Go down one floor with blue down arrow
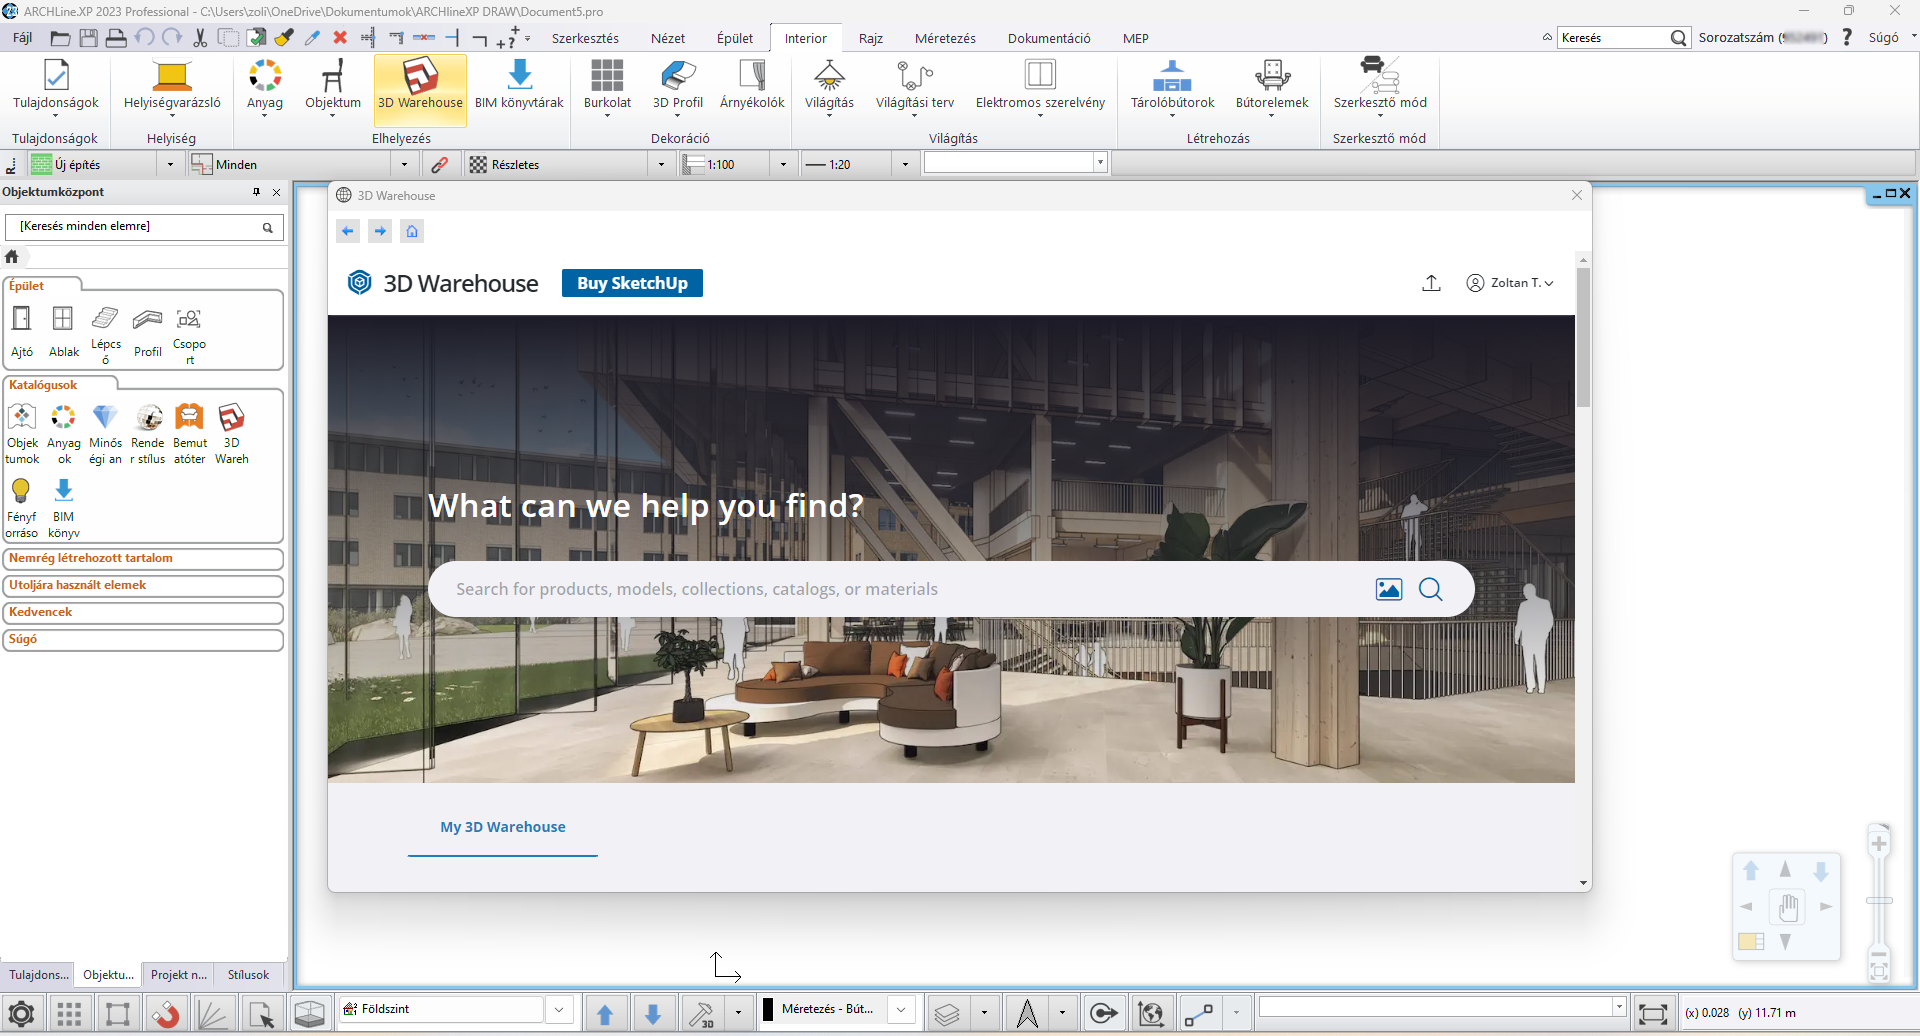Viewport: 1920px width, 1036px height. [x=653, y=1014]
